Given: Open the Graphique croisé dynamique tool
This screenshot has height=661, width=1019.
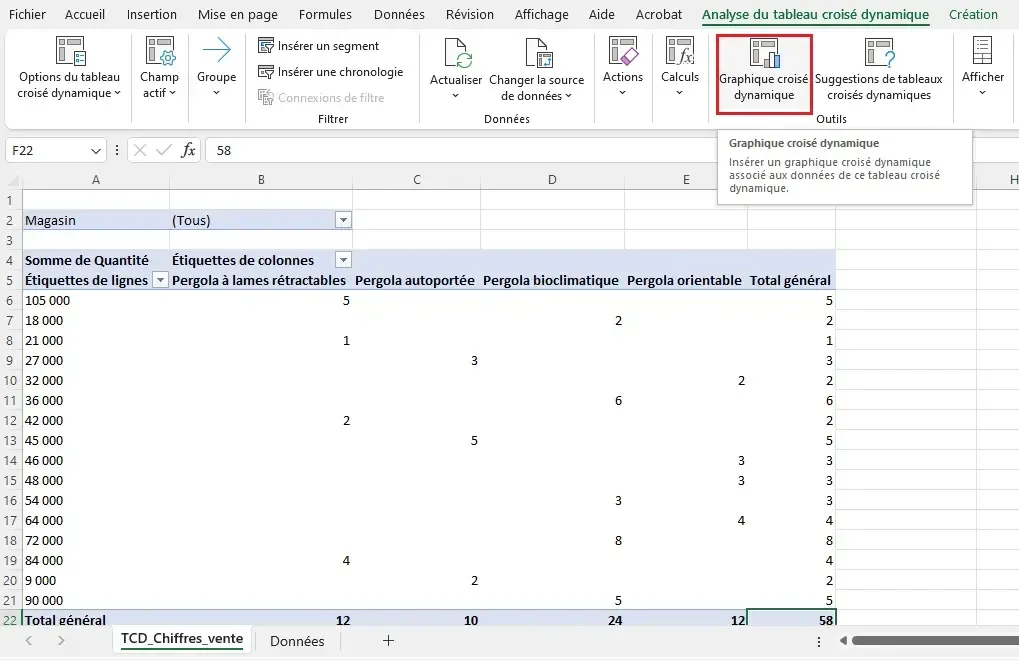Looking at the screenshot, I should (762, 68).
